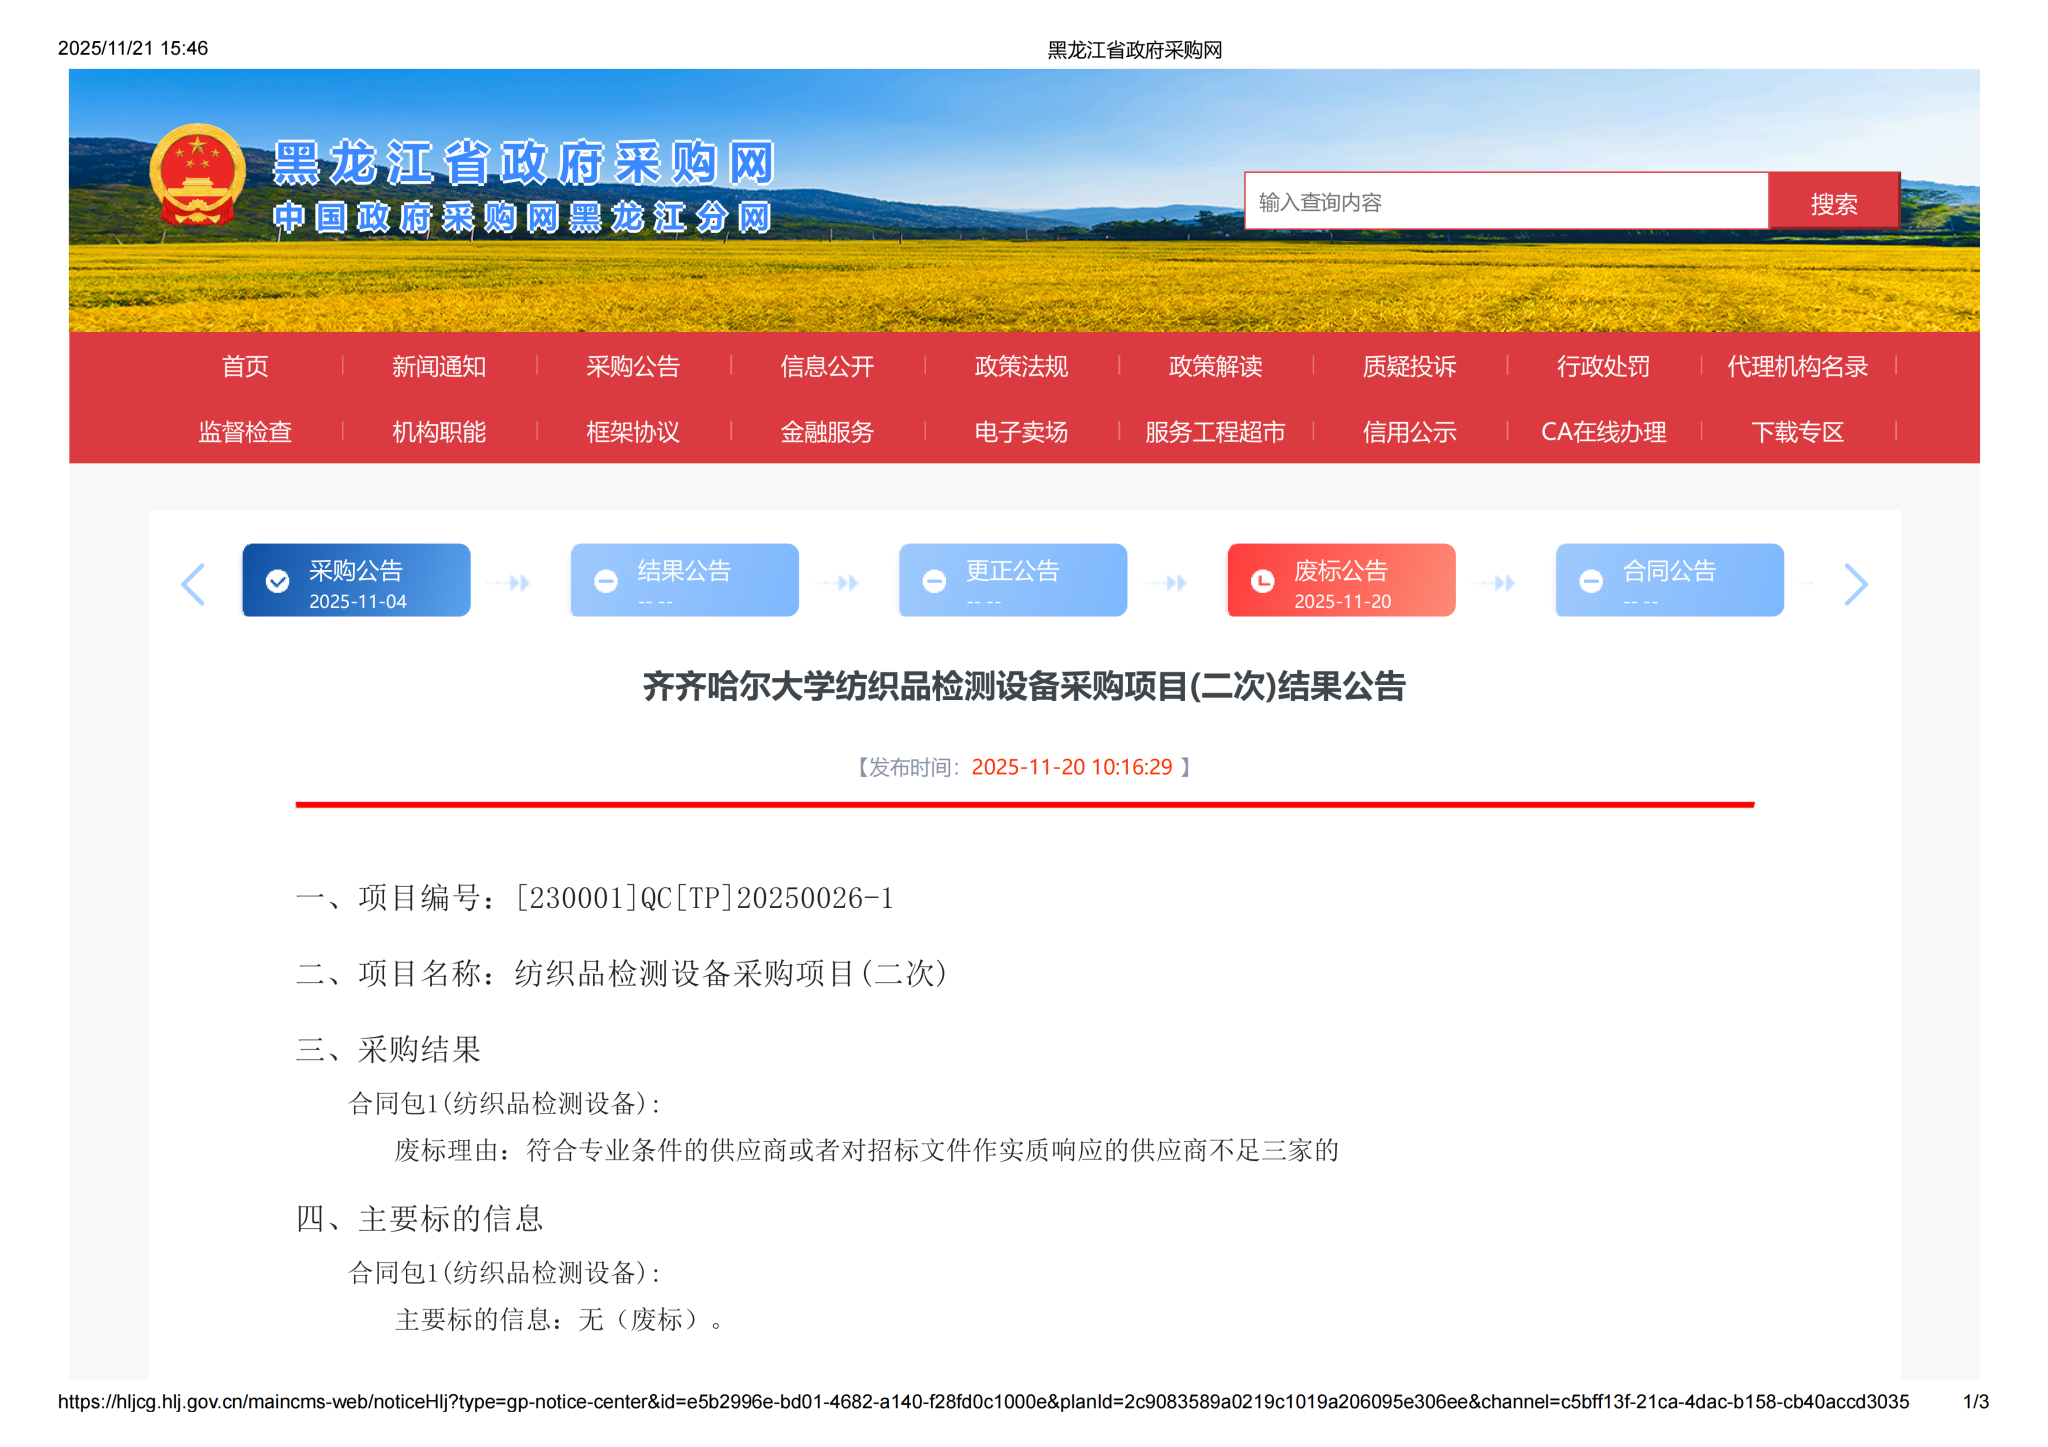Click the left arrow of timeline carousel

tap(193, 584)
